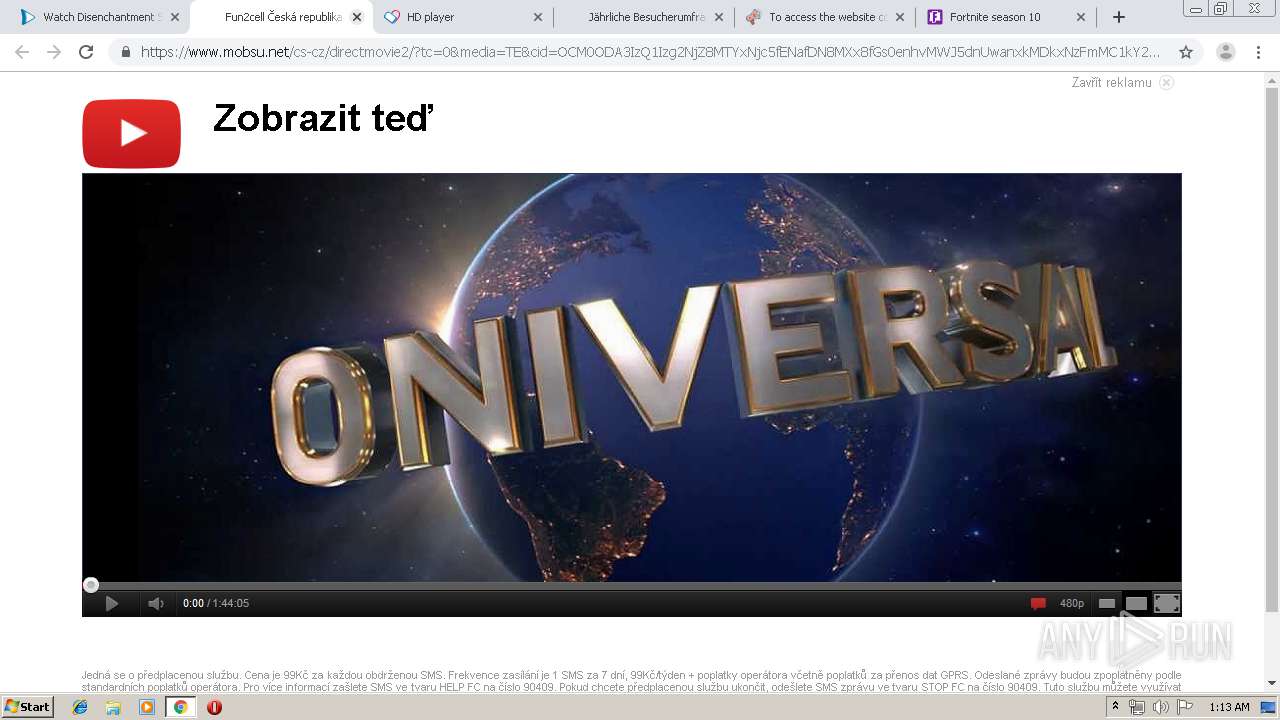This screenshot has width=1280, height=720.
Task: Close the ad via 'Zavřít reklamu'
Action: click(x=1111, y=83)
